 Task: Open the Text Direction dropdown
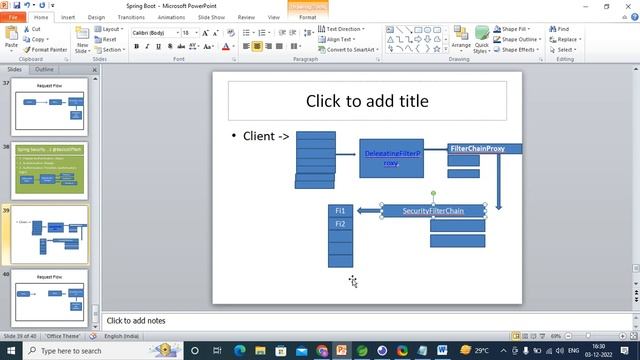(x=341, y=29)
